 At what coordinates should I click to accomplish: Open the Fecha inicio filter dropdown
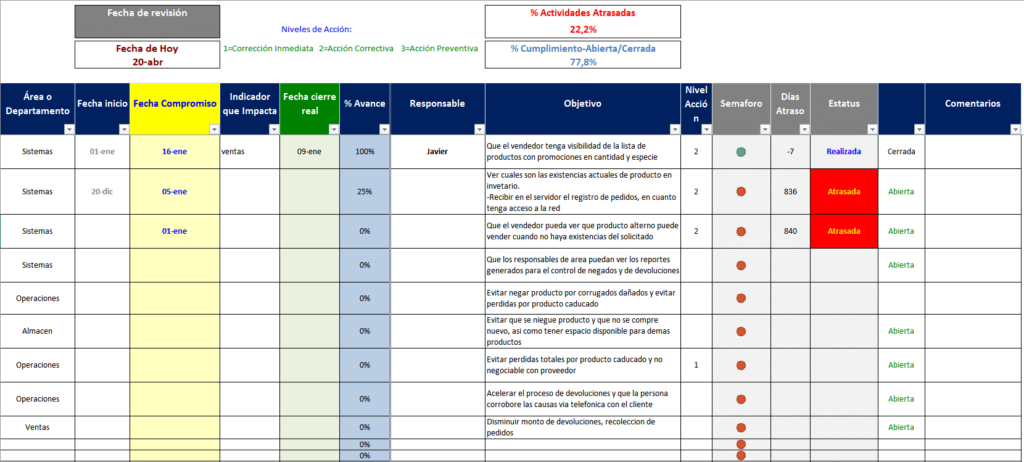point(124,129)
